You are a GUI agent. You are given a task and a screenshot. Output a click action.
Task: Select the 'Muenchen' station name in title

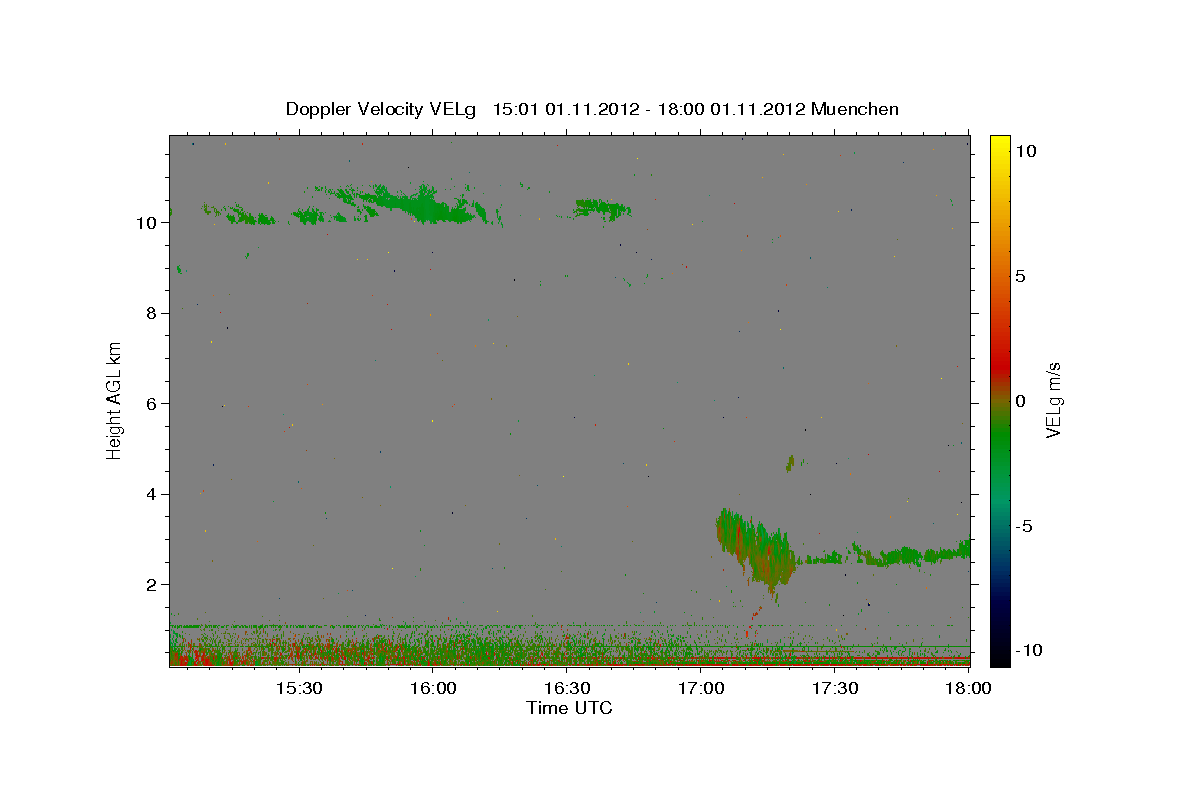[855, 109]
